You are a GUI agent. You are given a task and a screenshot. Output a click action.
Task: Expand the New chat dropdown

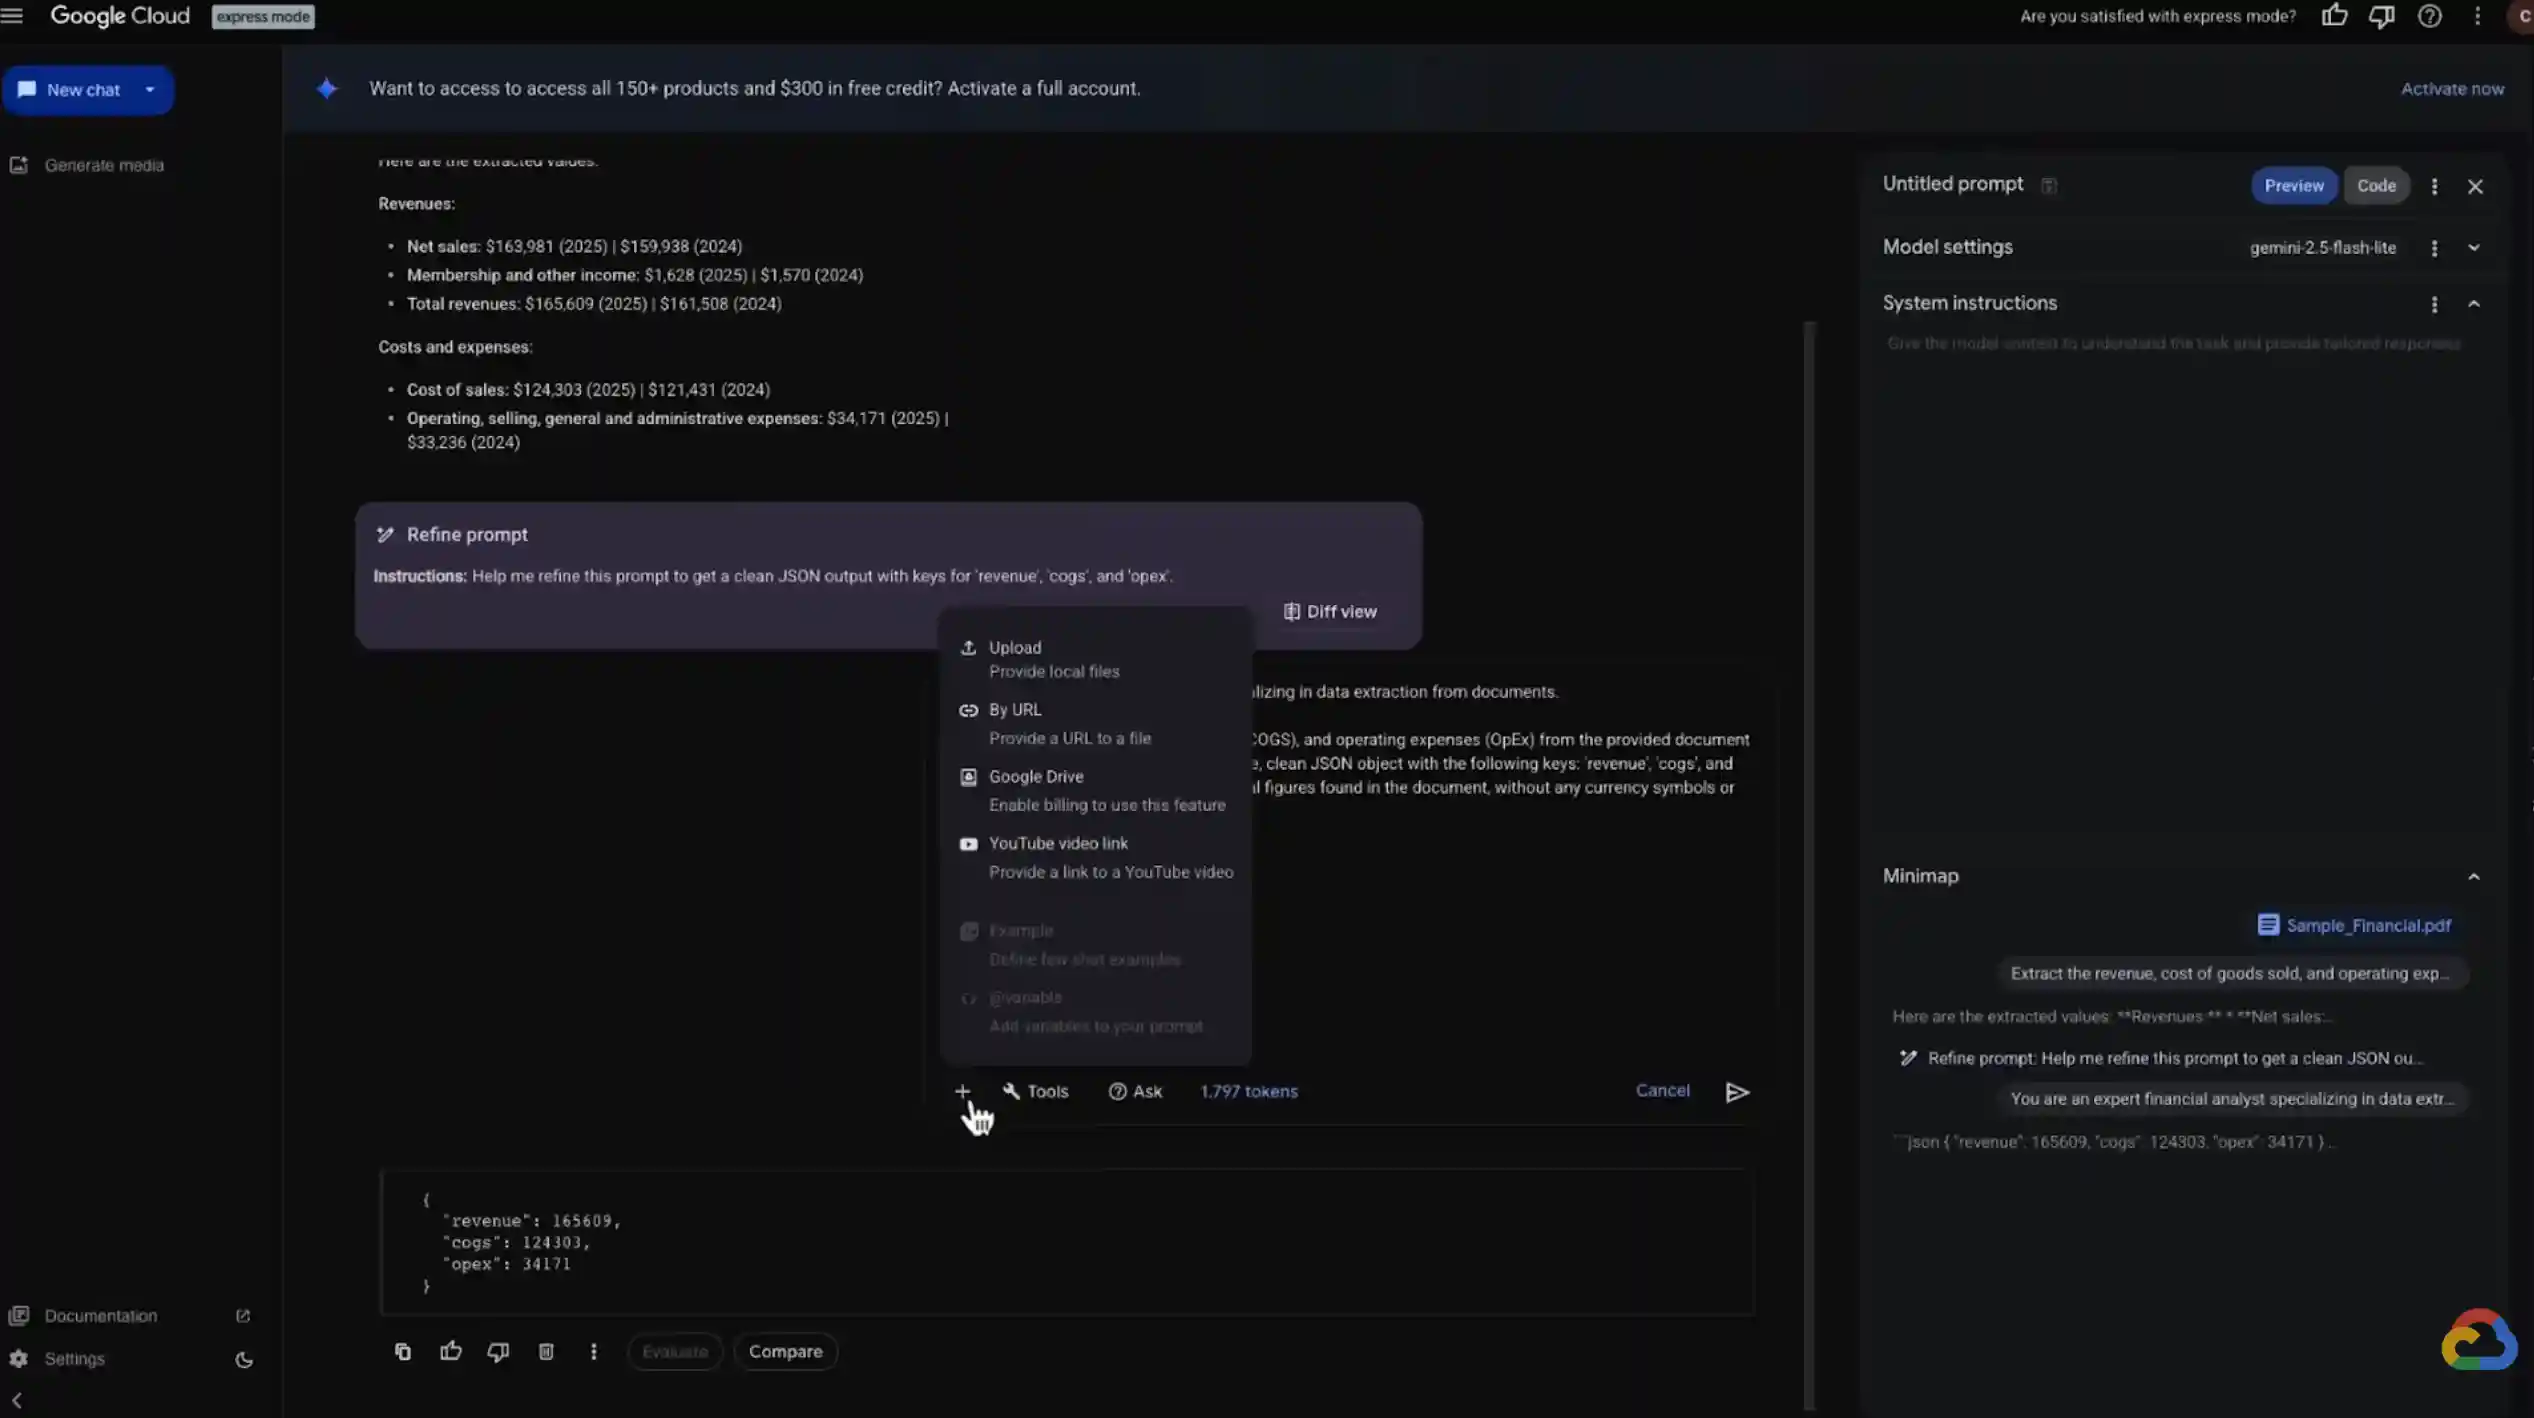pyautogui.click(x=149, y=89)
